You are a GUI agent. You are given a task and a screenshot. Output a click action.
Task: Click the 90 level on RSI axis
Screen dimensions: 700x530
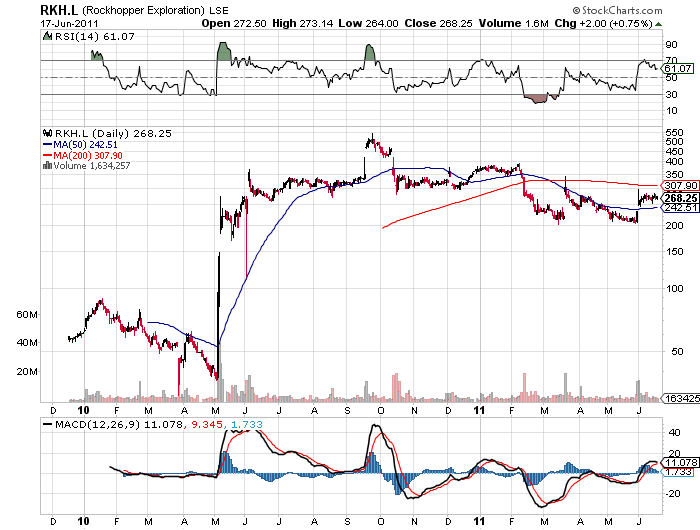coord(671,45)
